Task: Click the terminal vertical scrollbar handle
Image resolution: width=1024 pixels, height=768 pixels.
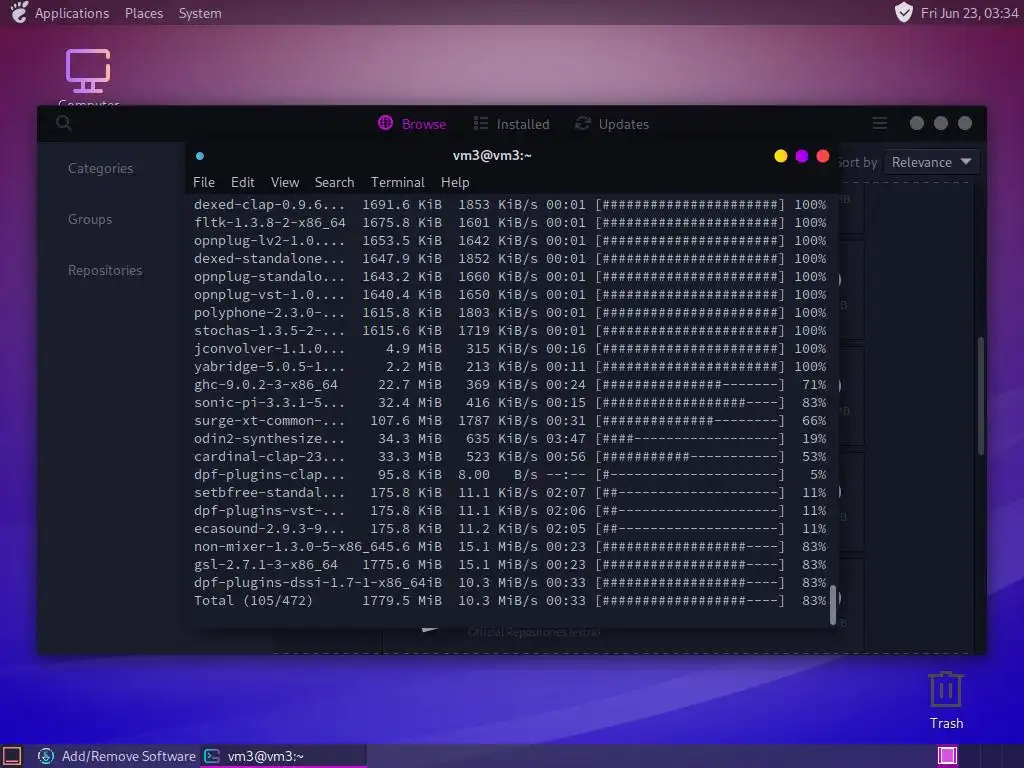Action: [833, 605]
